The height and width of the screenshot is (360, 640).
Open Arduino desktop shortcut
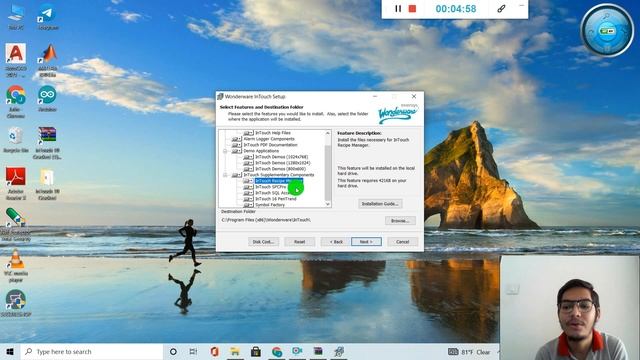[x=47, y=98]
